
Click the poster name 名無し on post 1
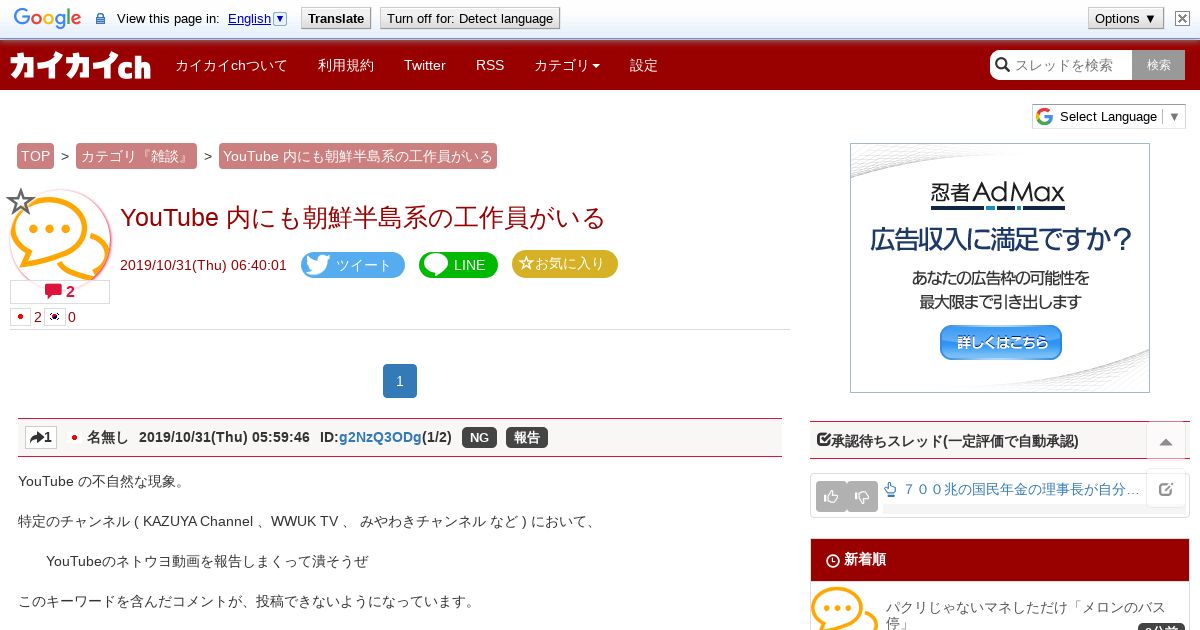coord(108,438)
